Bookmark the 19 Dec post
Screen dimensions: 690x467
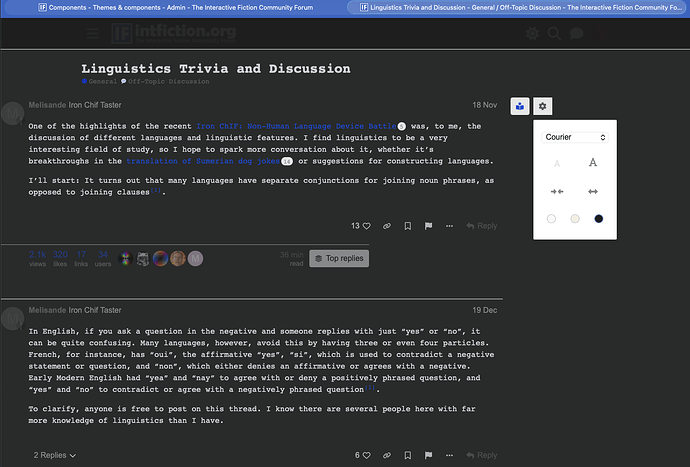[407, 455]
